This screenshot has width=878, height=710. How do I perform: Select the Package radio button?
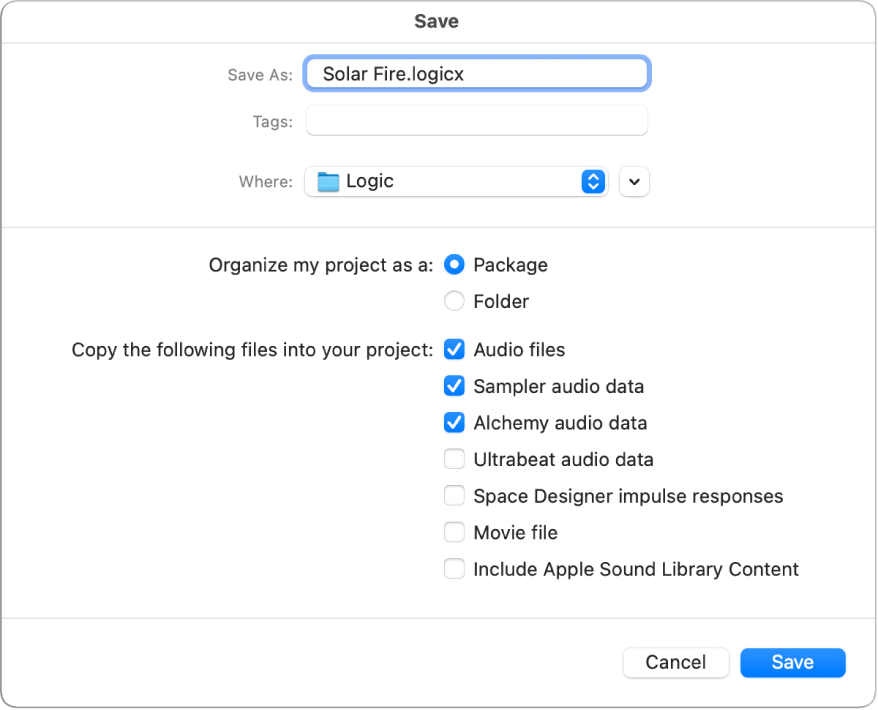click(454, 264)
